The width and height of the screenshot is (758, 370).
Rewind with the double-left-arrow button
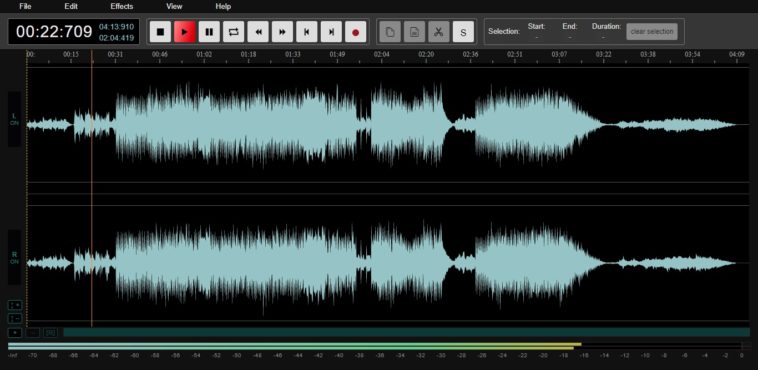(258, 32)
